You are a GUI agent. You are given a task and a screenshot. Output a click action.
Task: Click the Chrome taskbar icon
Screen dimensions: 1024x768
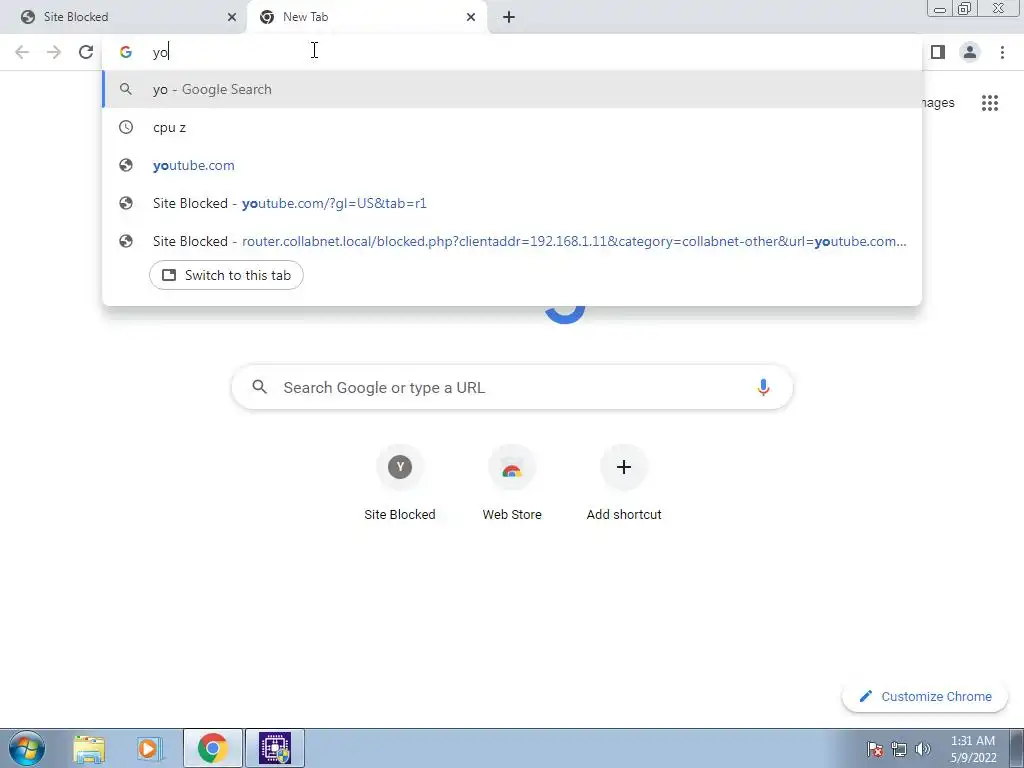212,748
